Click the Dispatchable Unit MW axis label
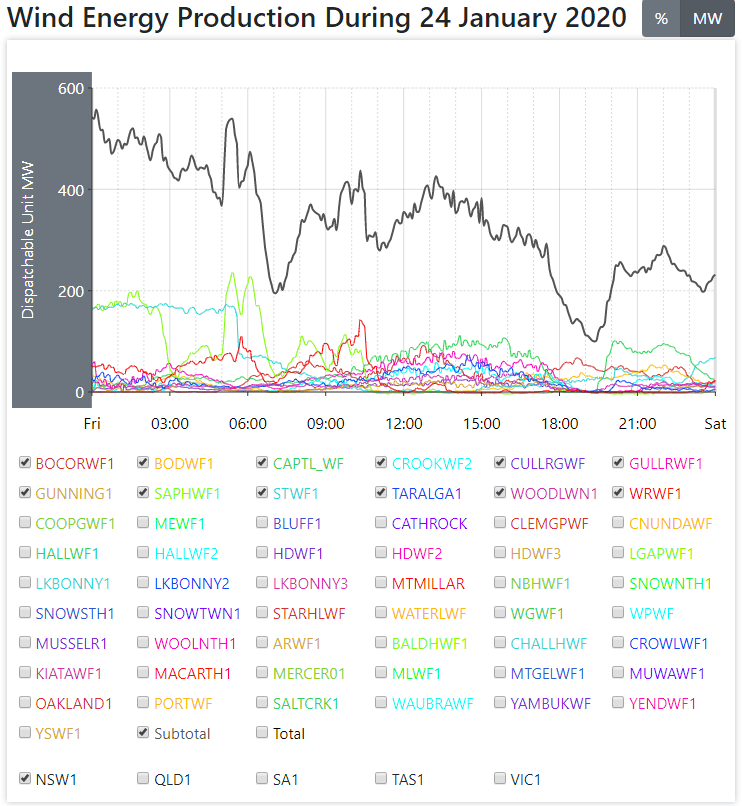Viewport: 742px width, 806px height. [x=28, y=240]
